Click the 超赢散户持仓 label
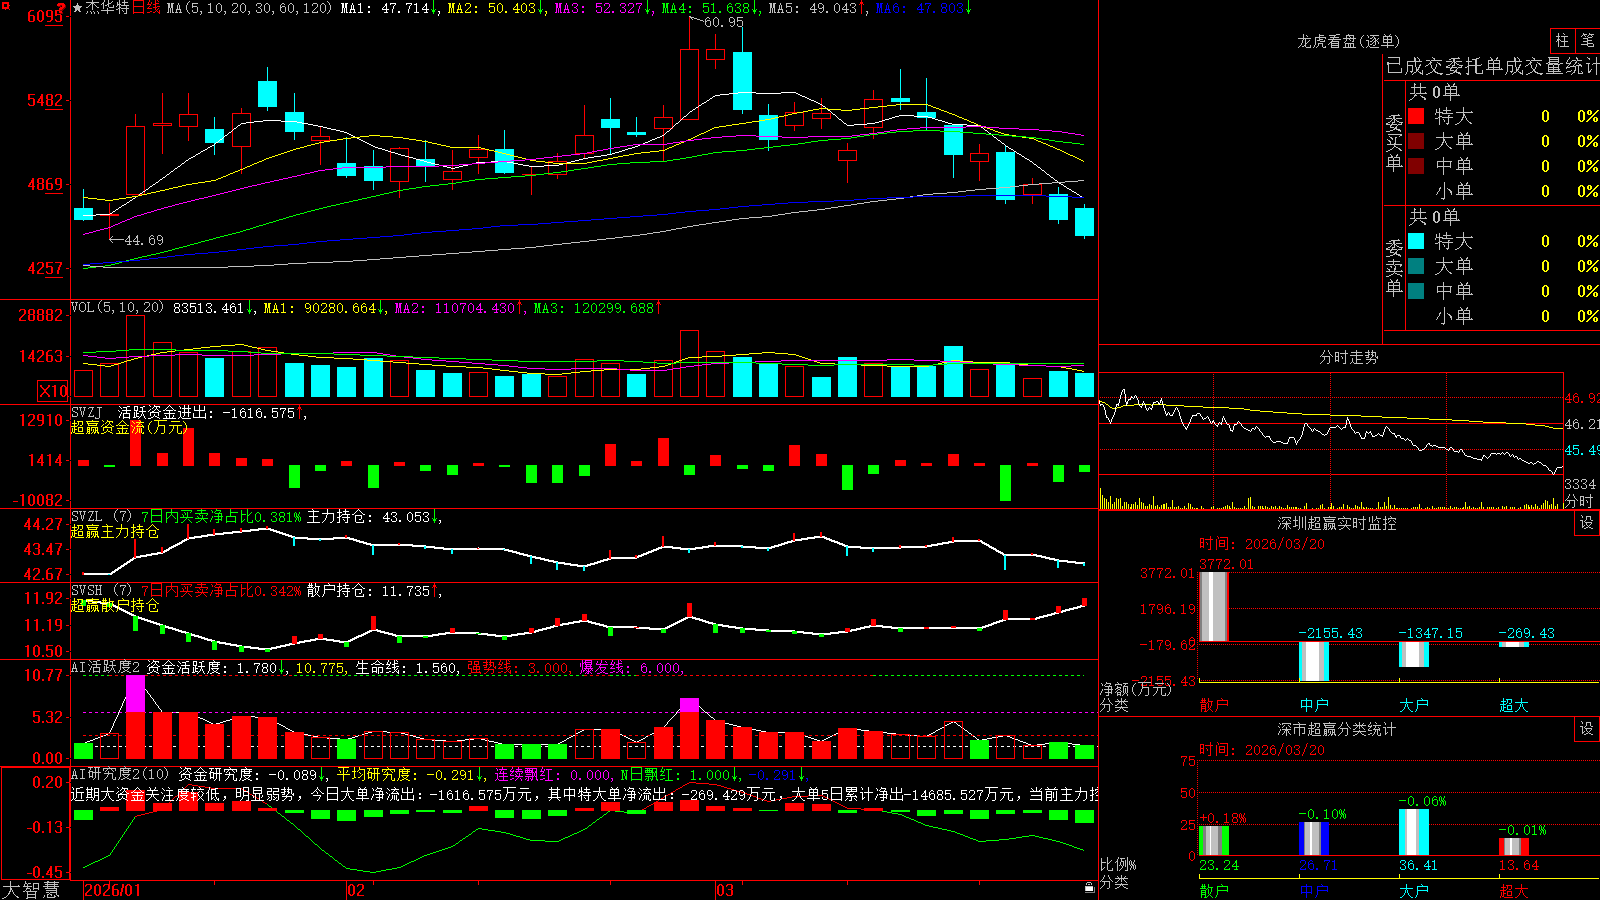The width and height of the screenshot is (1600, 900). 115,605
